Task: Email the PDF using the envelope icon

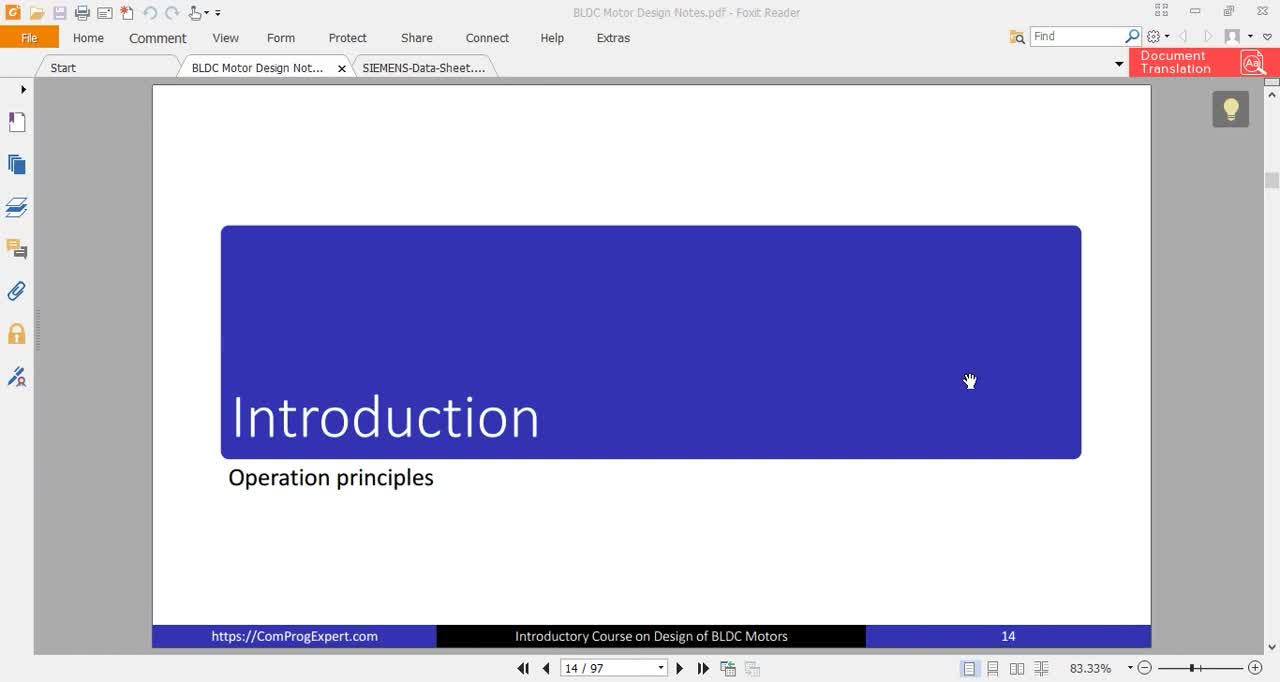Action: 104,13
